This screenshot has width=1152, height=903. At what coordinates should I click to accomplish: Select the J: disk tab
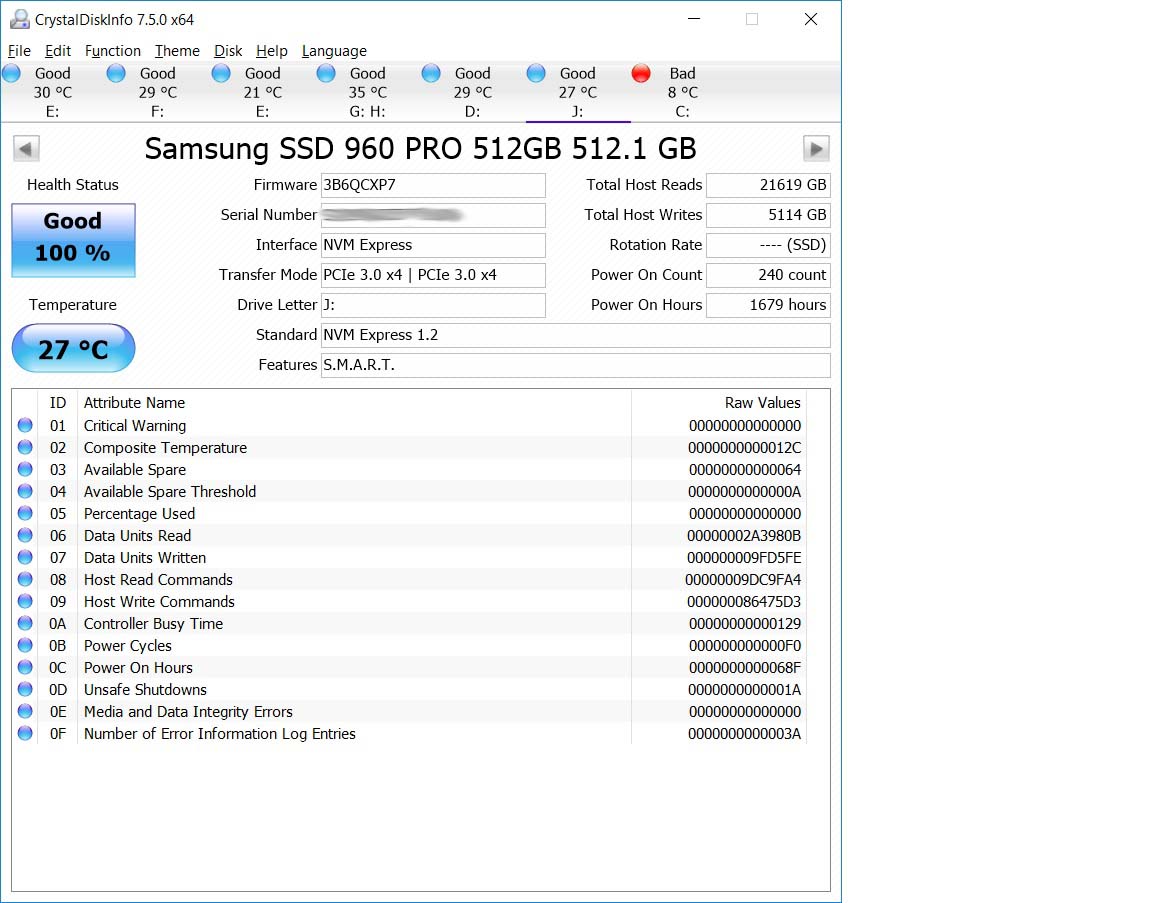577,92
